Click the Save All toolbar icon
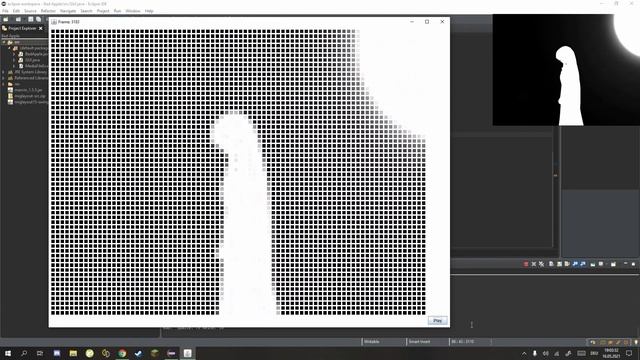640x360 pixels. [x=38, y=19]
